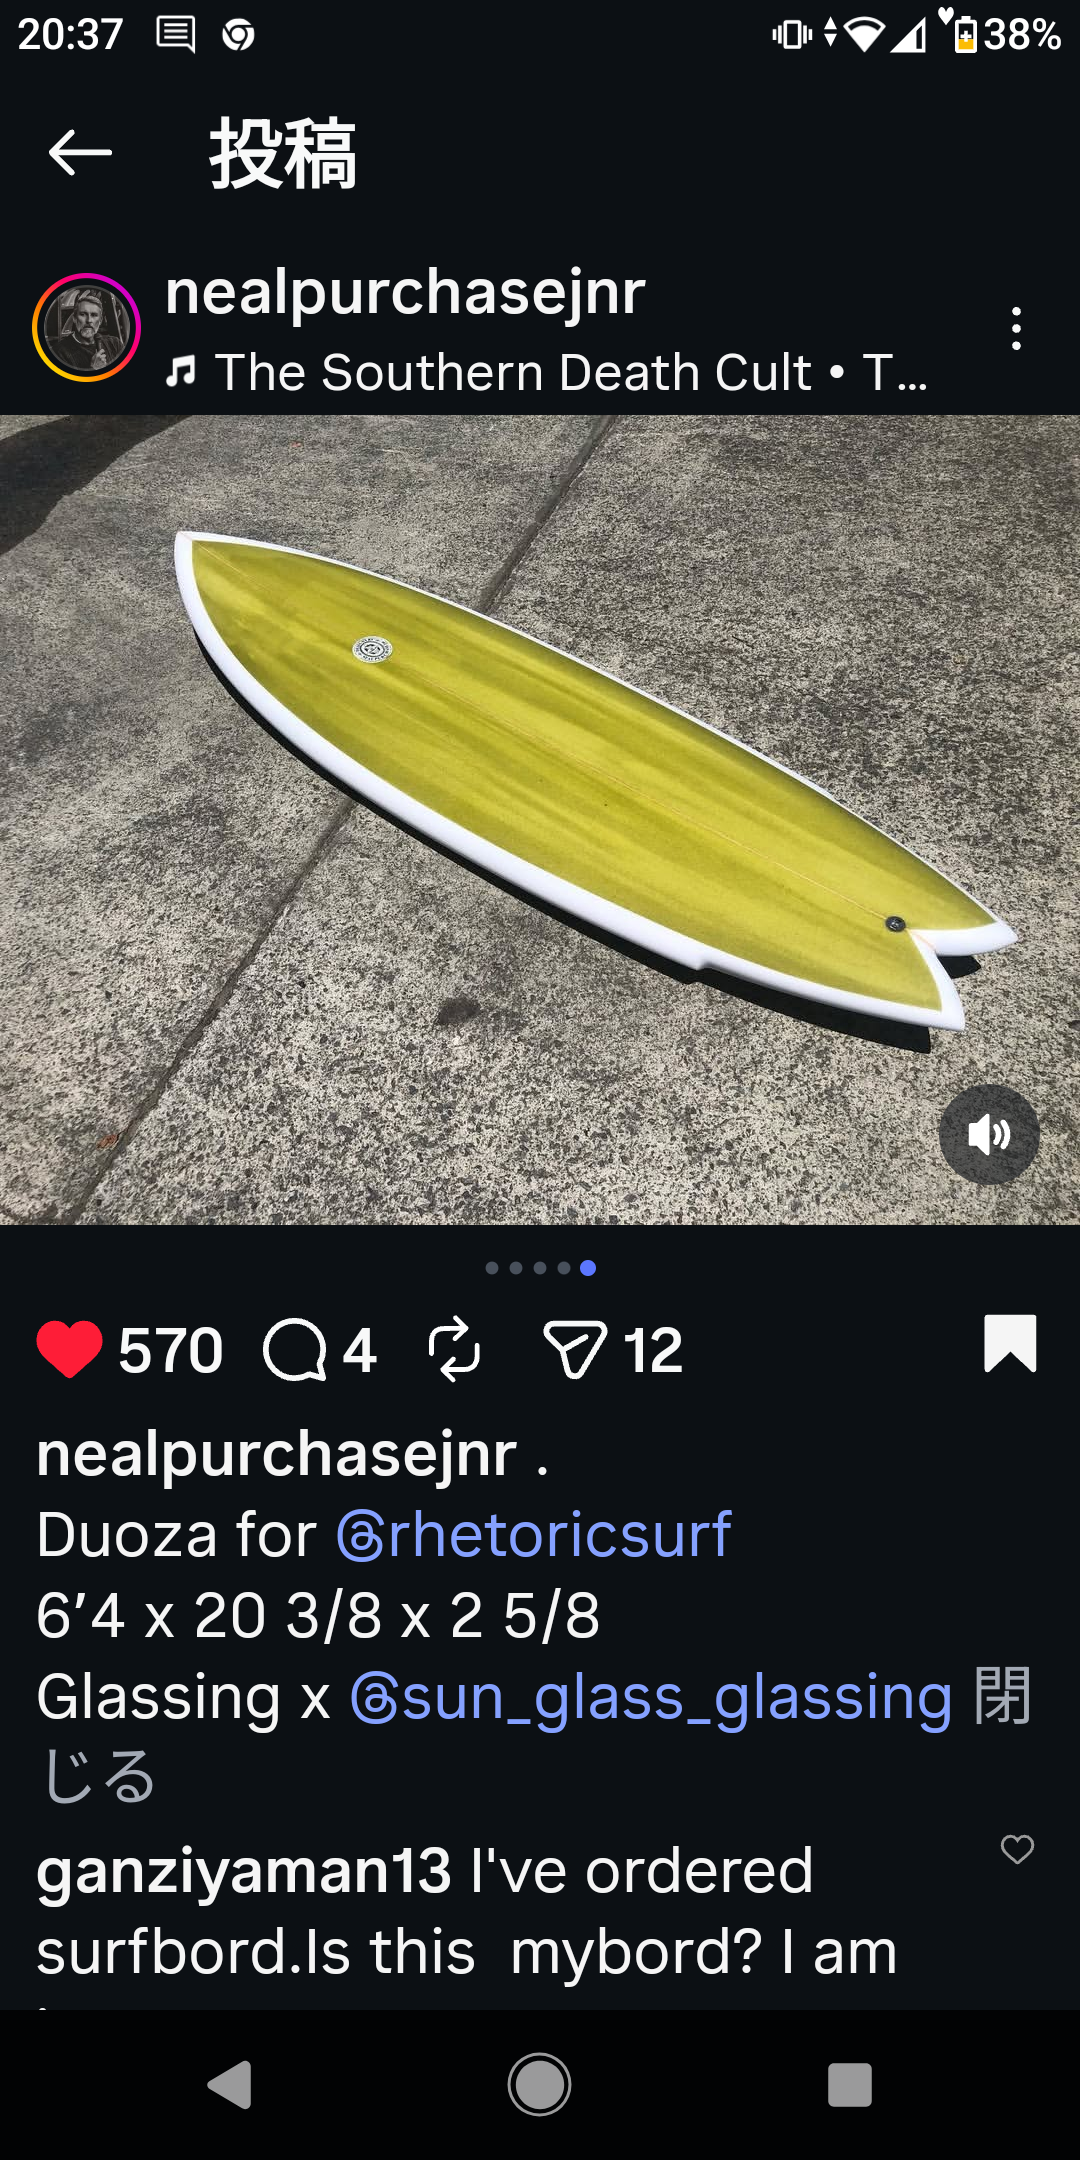Open the Android recent apps square

tap(850, 2085)
